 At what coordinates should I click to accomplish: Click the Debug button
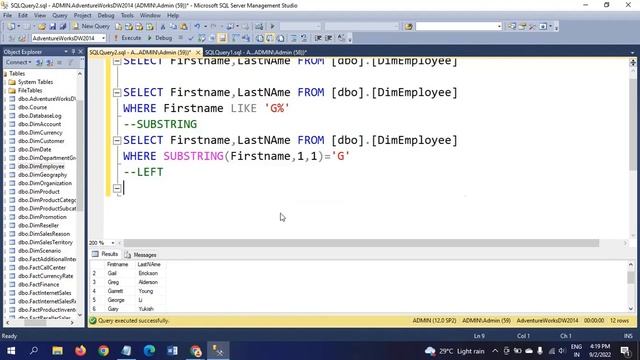pyautogui.click(x=160, y=38)
